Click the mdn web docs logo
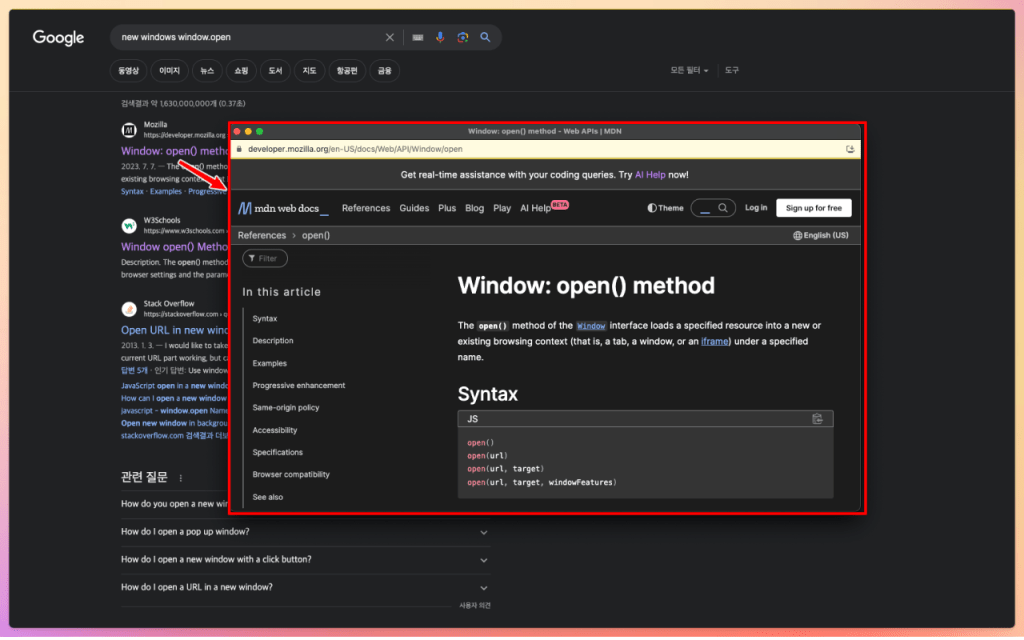The height and width of the screenshot is (640, 1024). [x=283, y=208]
